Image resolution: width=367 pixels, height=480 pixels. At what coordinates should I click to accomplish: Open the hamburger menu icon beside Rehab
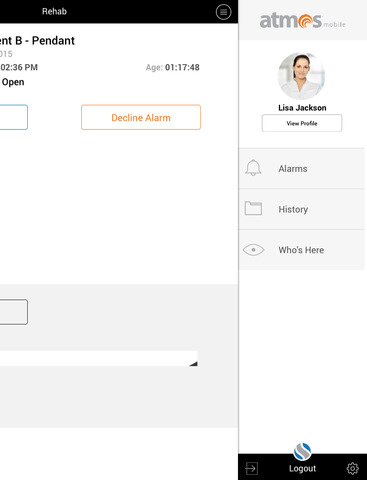(223, 12)
